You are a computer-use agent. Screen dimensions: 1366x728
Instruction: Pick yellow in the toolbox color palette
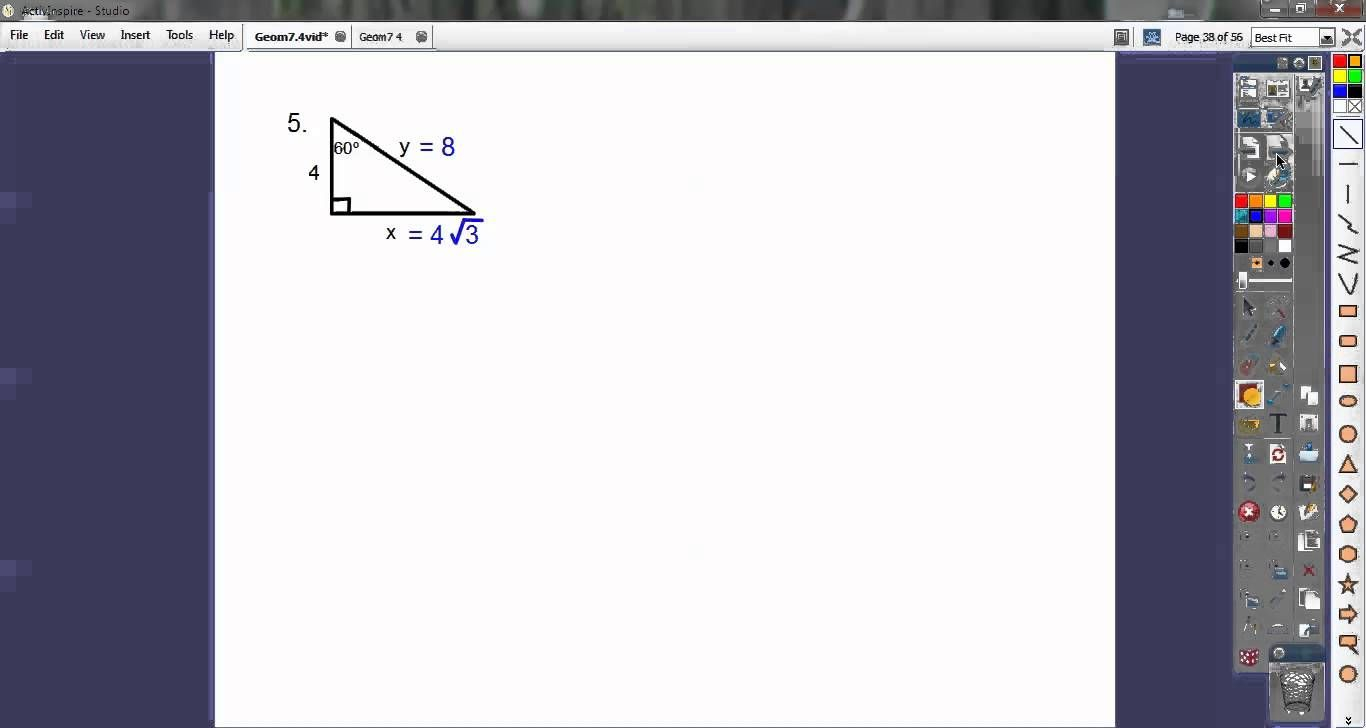pyautogui.click(x=1270, y=201)
